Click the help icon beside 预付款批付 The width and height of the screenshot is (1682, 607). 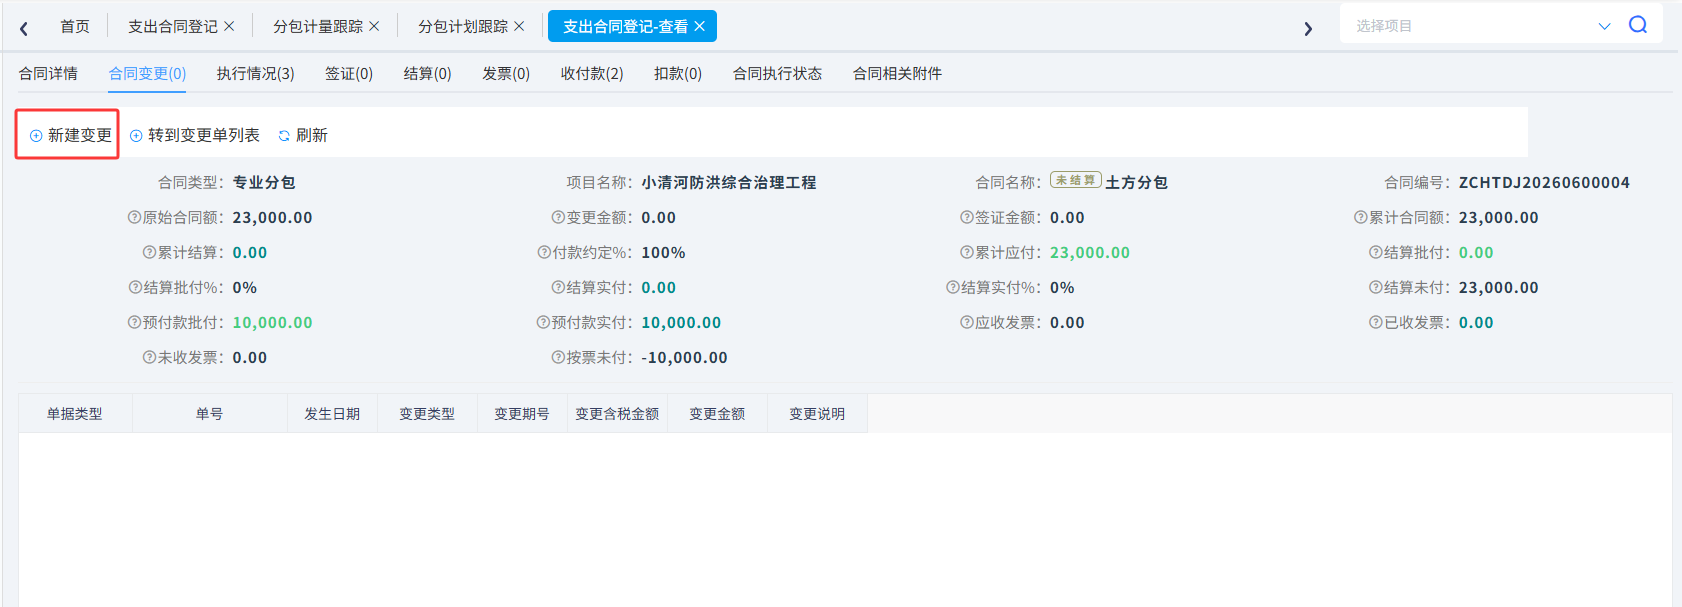coord(135,322)
